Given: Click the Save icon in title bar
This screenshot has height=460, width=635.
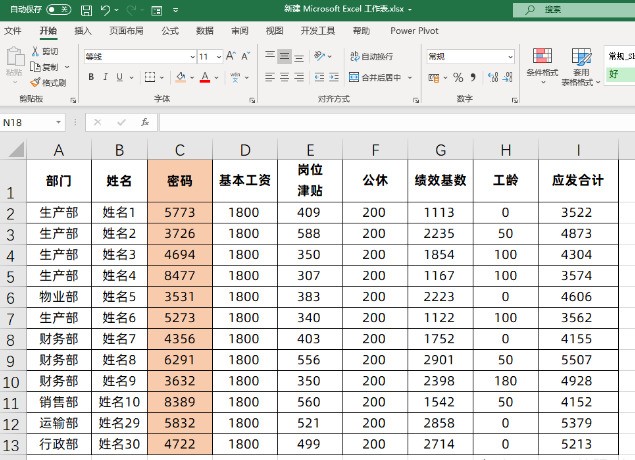Looking at the screenshot, I should (86, 10).
